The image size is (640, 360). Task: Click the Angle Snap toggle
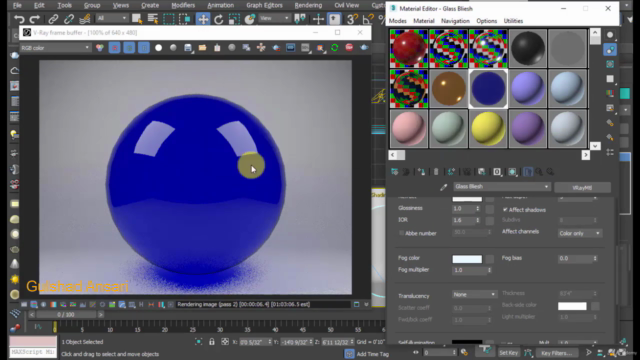[367, 19]
